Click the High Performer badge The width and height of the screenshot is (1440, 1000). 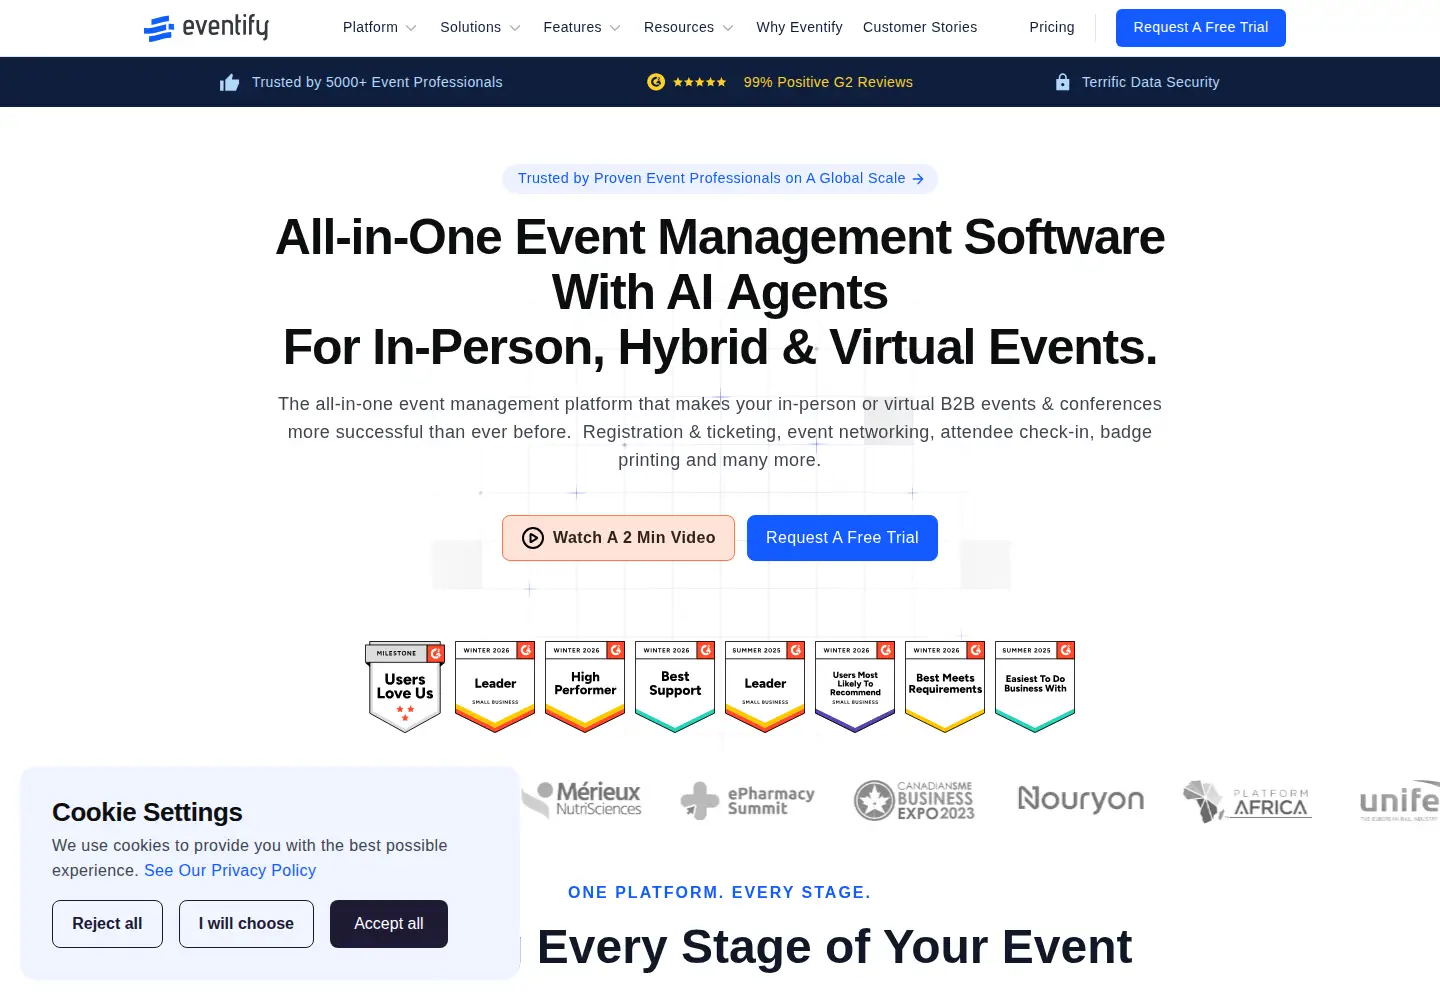click(585, 687)
